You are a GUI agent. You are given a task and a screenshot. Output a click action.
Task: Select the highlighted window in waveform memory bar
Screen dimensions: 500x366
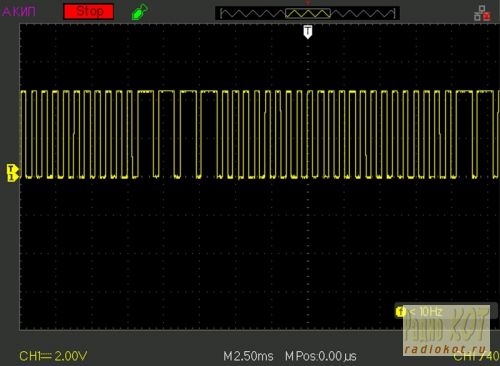click(308, 13)
